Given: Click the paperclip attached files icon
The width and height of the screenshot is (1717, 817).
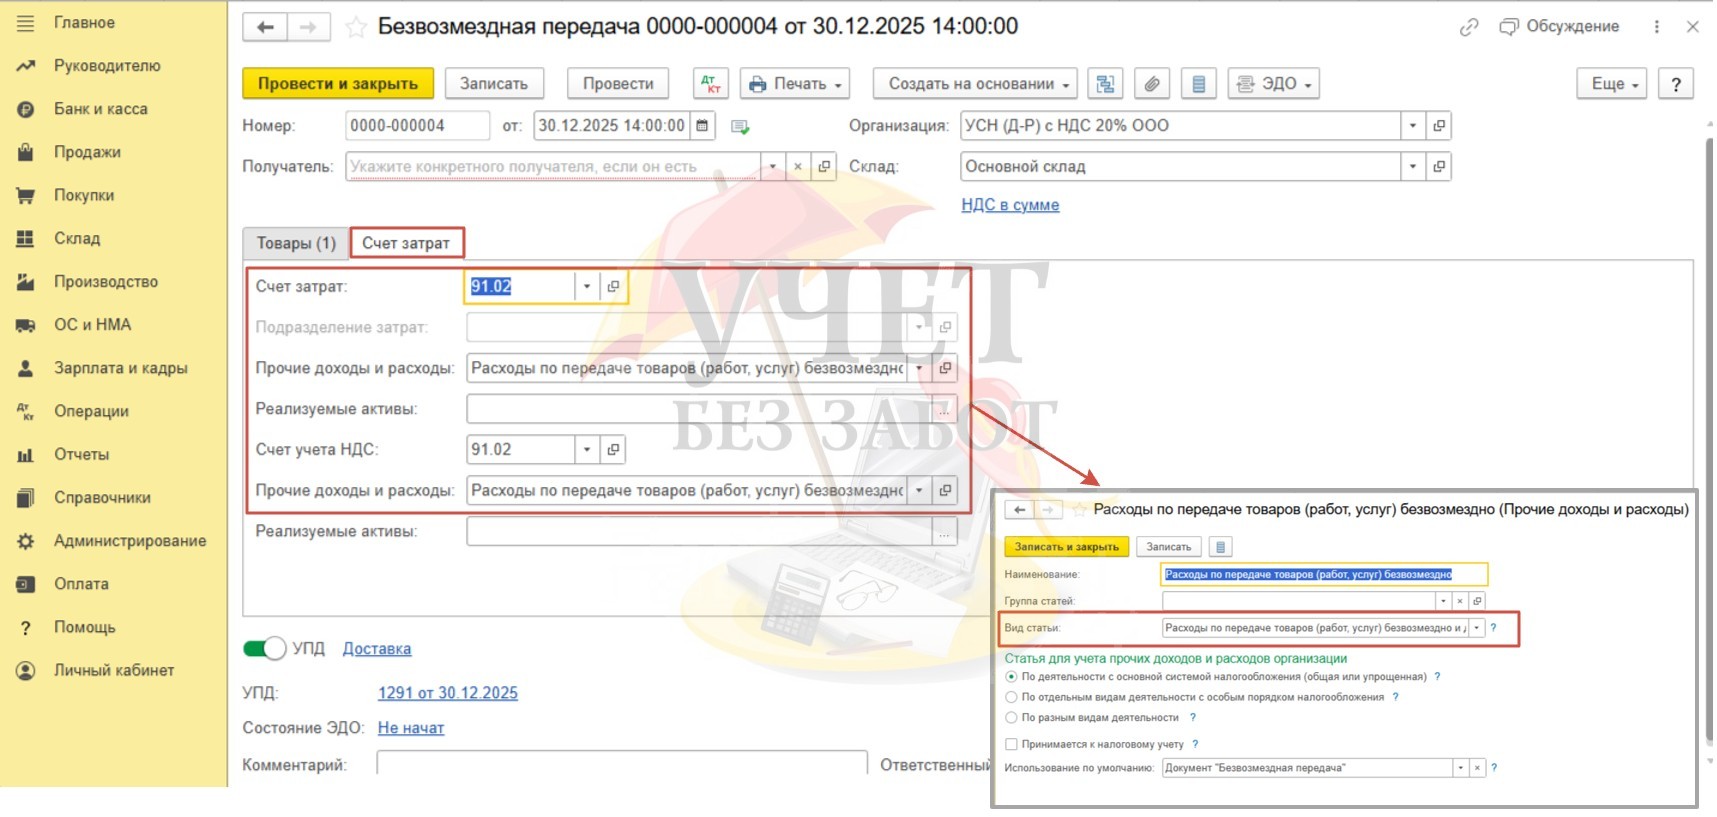Looking at the screenshot, I should tap(1152, 84).
